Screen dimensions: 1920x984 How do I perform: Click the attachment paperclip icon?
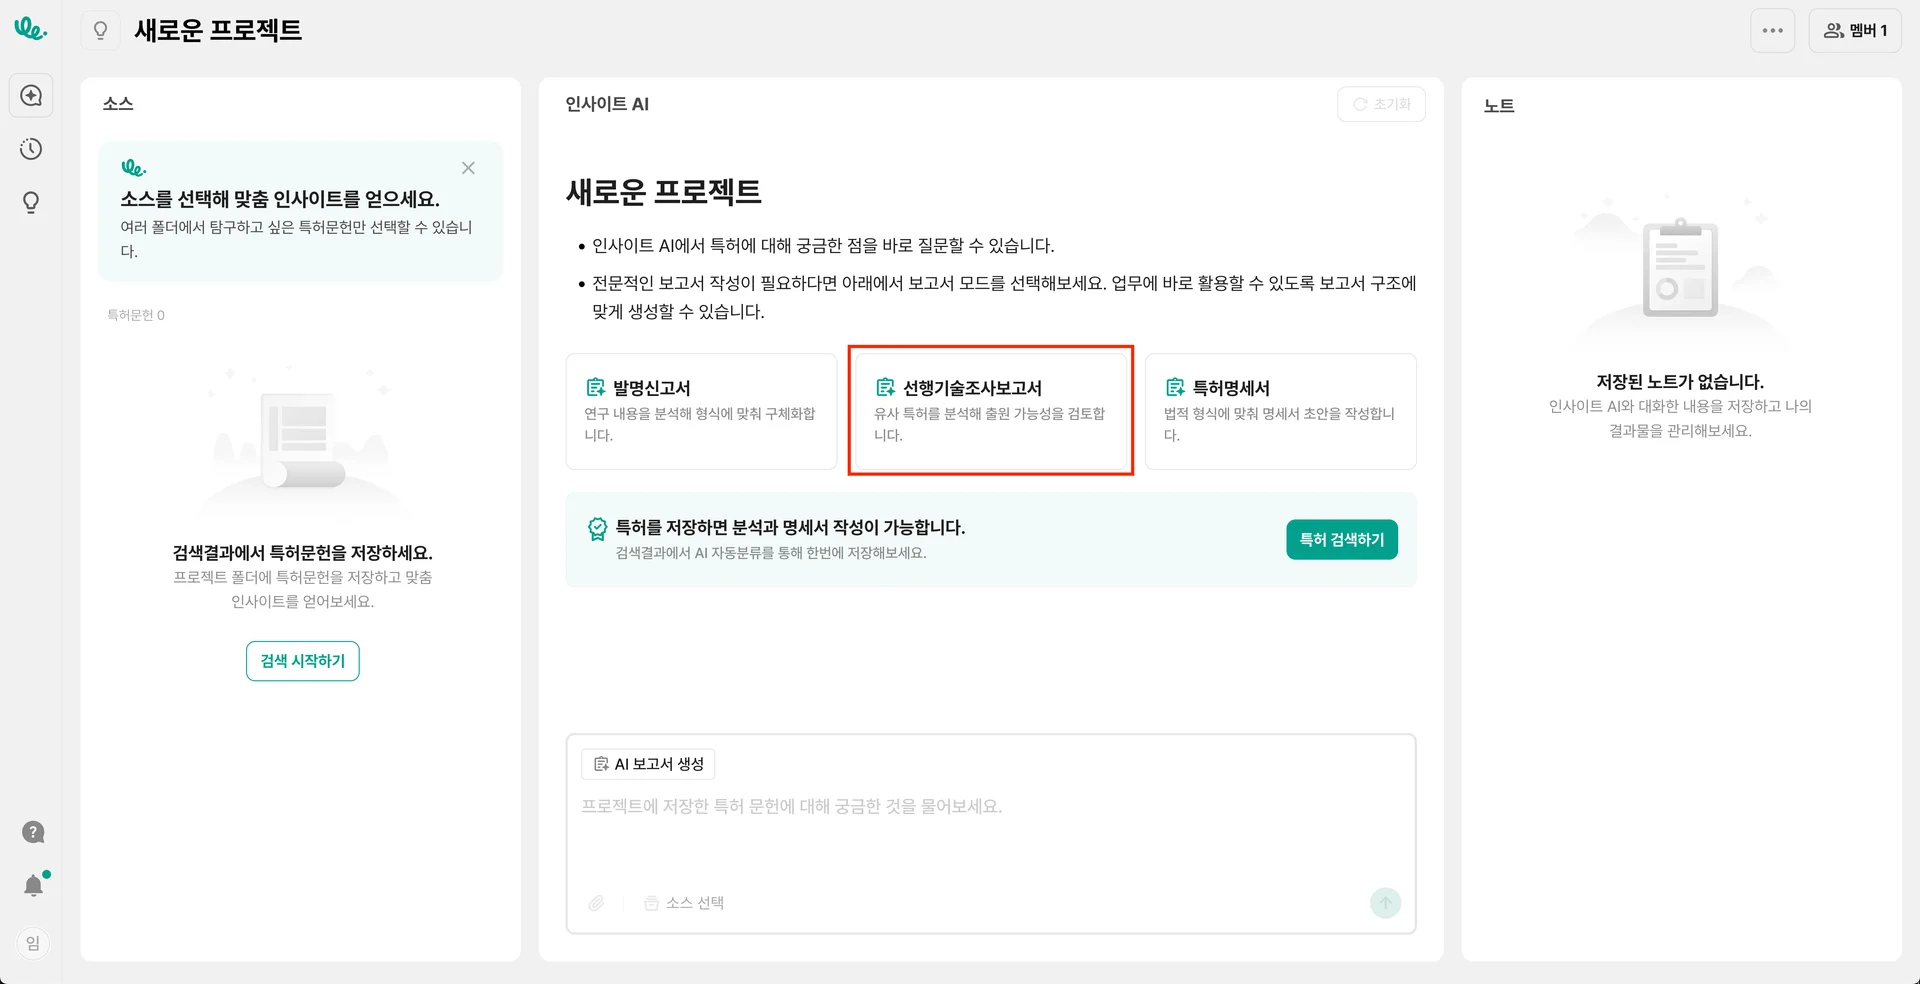pyautogui.click(x=596, y=903)
